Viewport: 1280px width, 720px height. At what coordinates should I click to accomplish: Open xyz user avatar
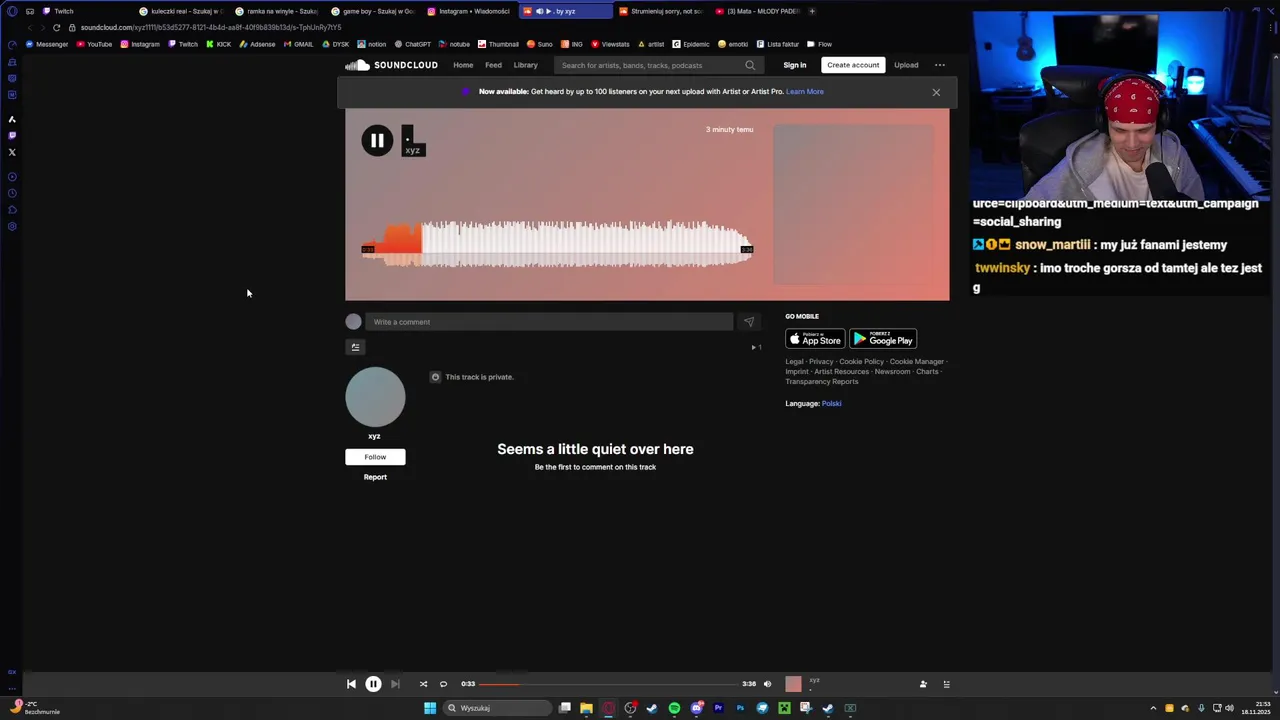coord(375,397)
